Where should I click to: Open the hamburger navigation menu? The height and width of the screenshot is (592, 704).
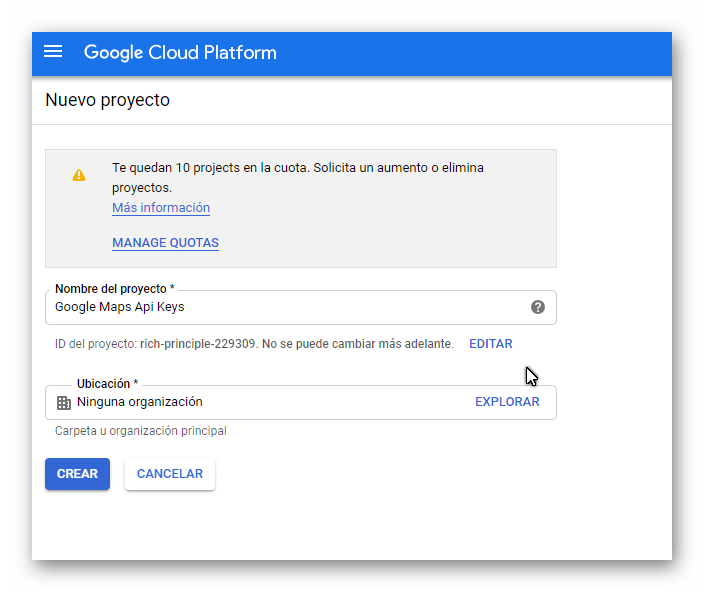click(x=53, y=52)
